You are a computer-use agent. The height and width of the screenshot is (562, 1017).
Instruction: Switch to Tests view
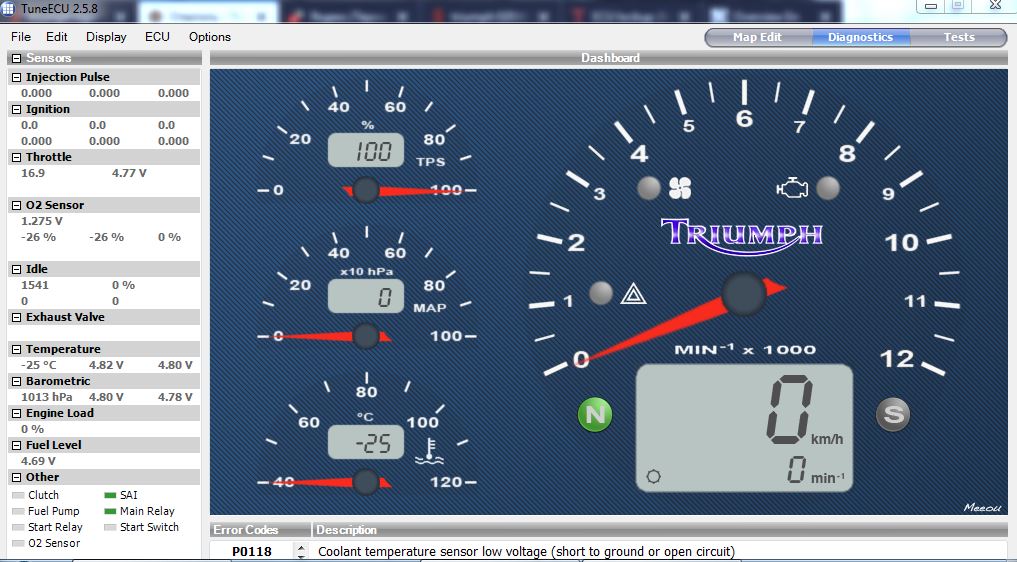click(958, 37)
